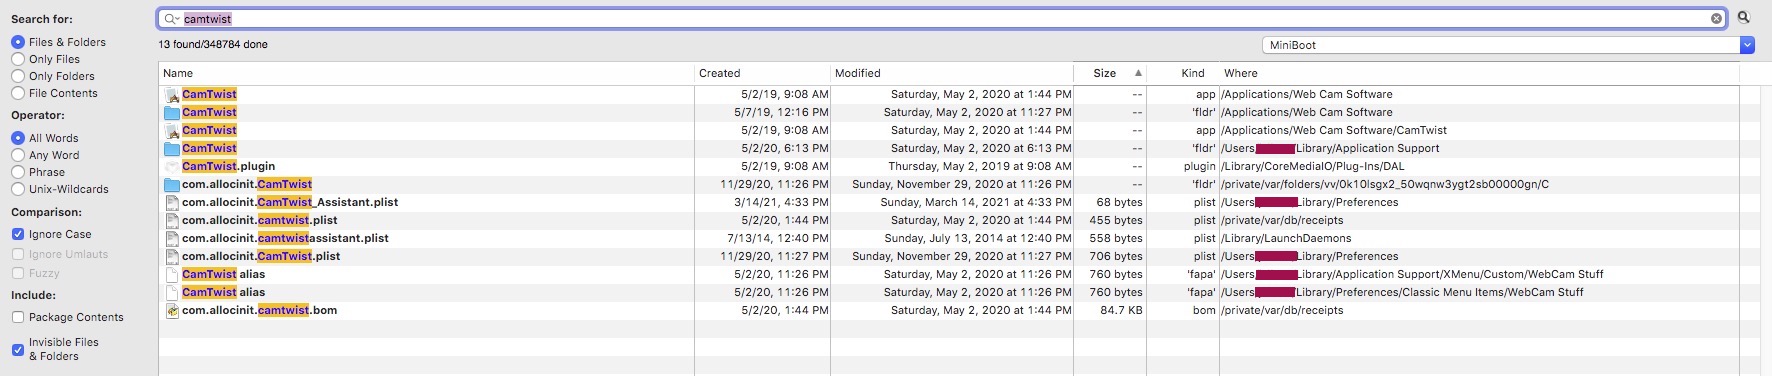Image resolution: width=1772 pixels, height=376 pixels.
Task: Enable the Package Contents checkbox
Action: pyautogui.click(x=18, y=317)
